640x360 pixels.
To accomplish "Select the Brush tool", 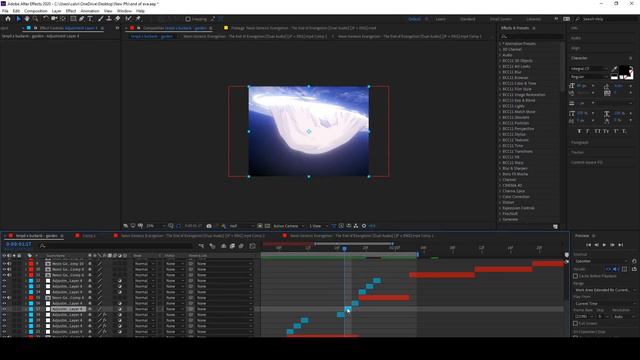I will coord(100,19).
